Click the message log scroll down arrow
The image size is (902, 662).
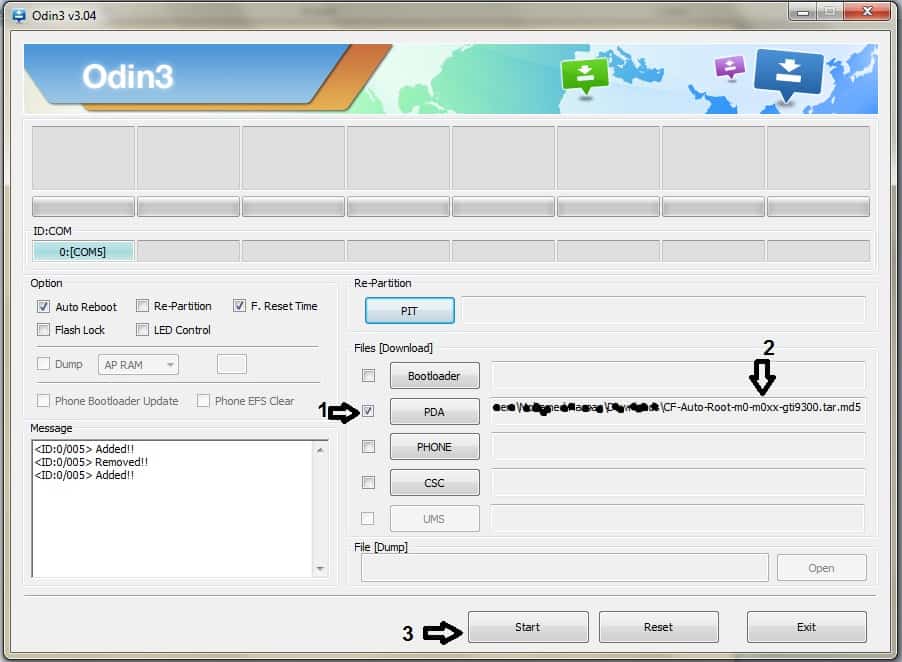point(320,568)
